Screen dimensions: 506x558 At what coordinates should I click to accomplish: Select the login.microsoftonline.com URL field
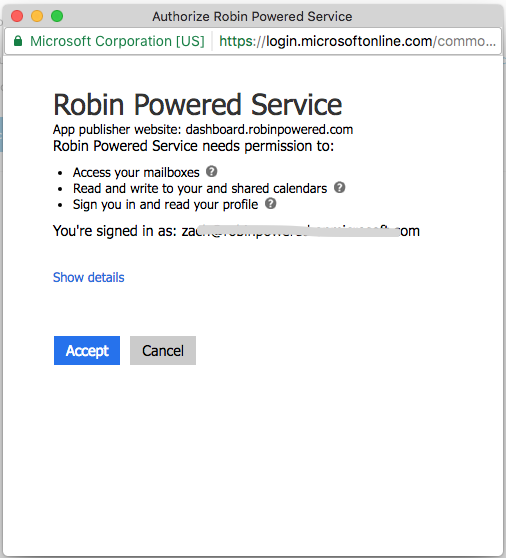357,41
